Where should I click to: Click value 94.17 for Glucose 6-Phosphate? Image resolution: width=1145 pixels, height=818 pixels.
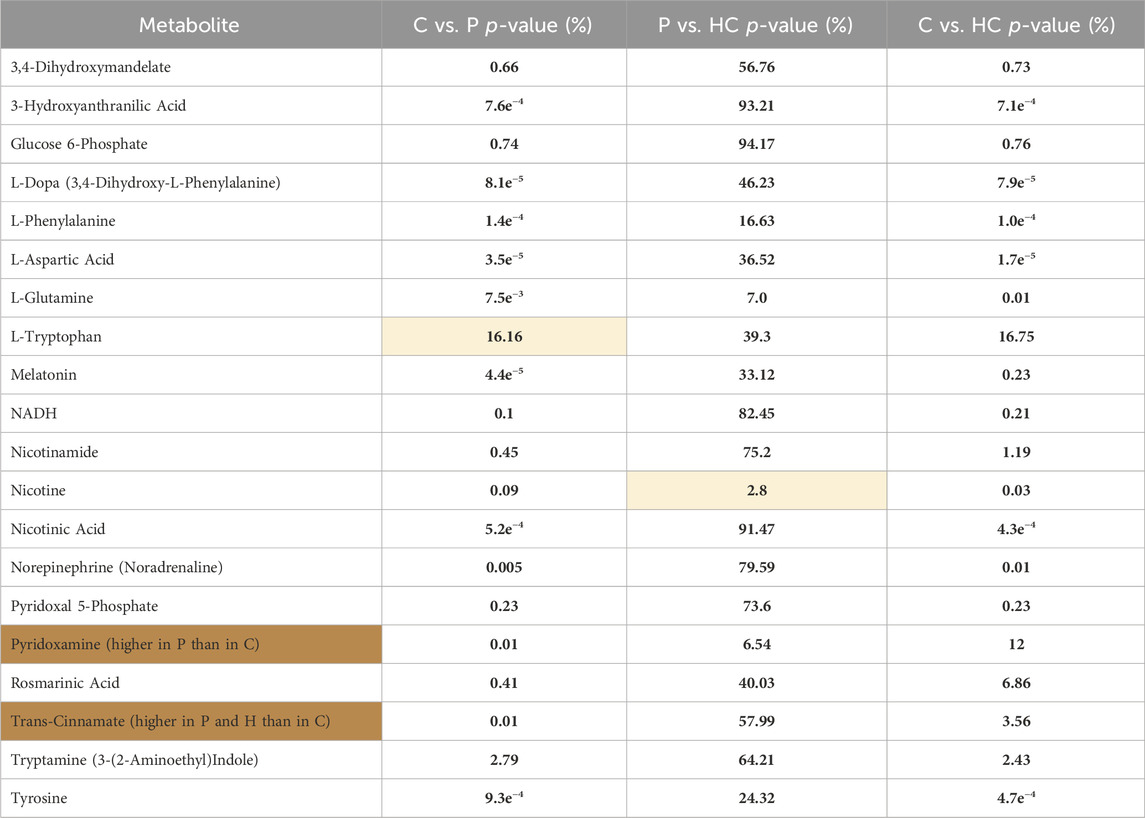point(757,144)
